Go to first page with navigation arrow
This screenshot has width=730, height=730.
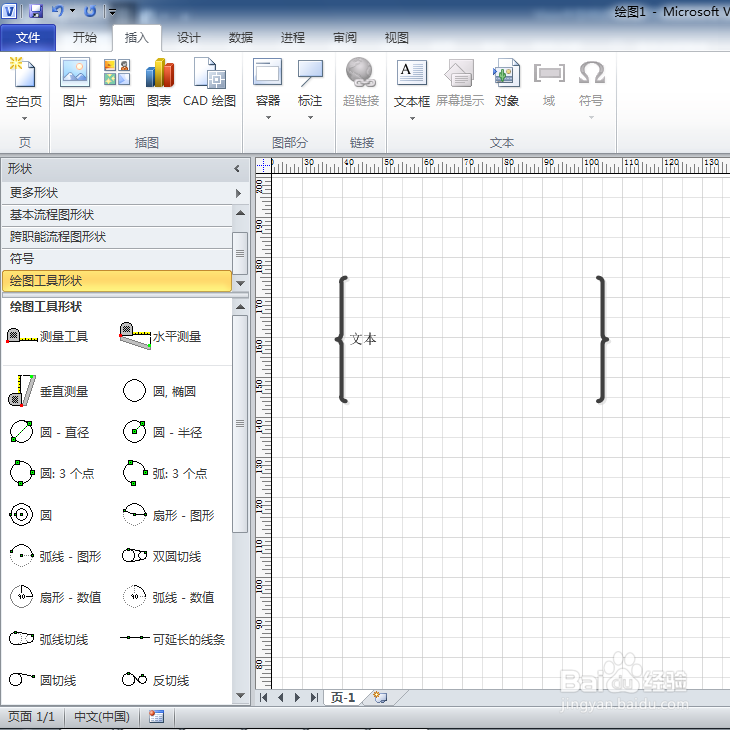pyautogui.click(x=264, y=697)
